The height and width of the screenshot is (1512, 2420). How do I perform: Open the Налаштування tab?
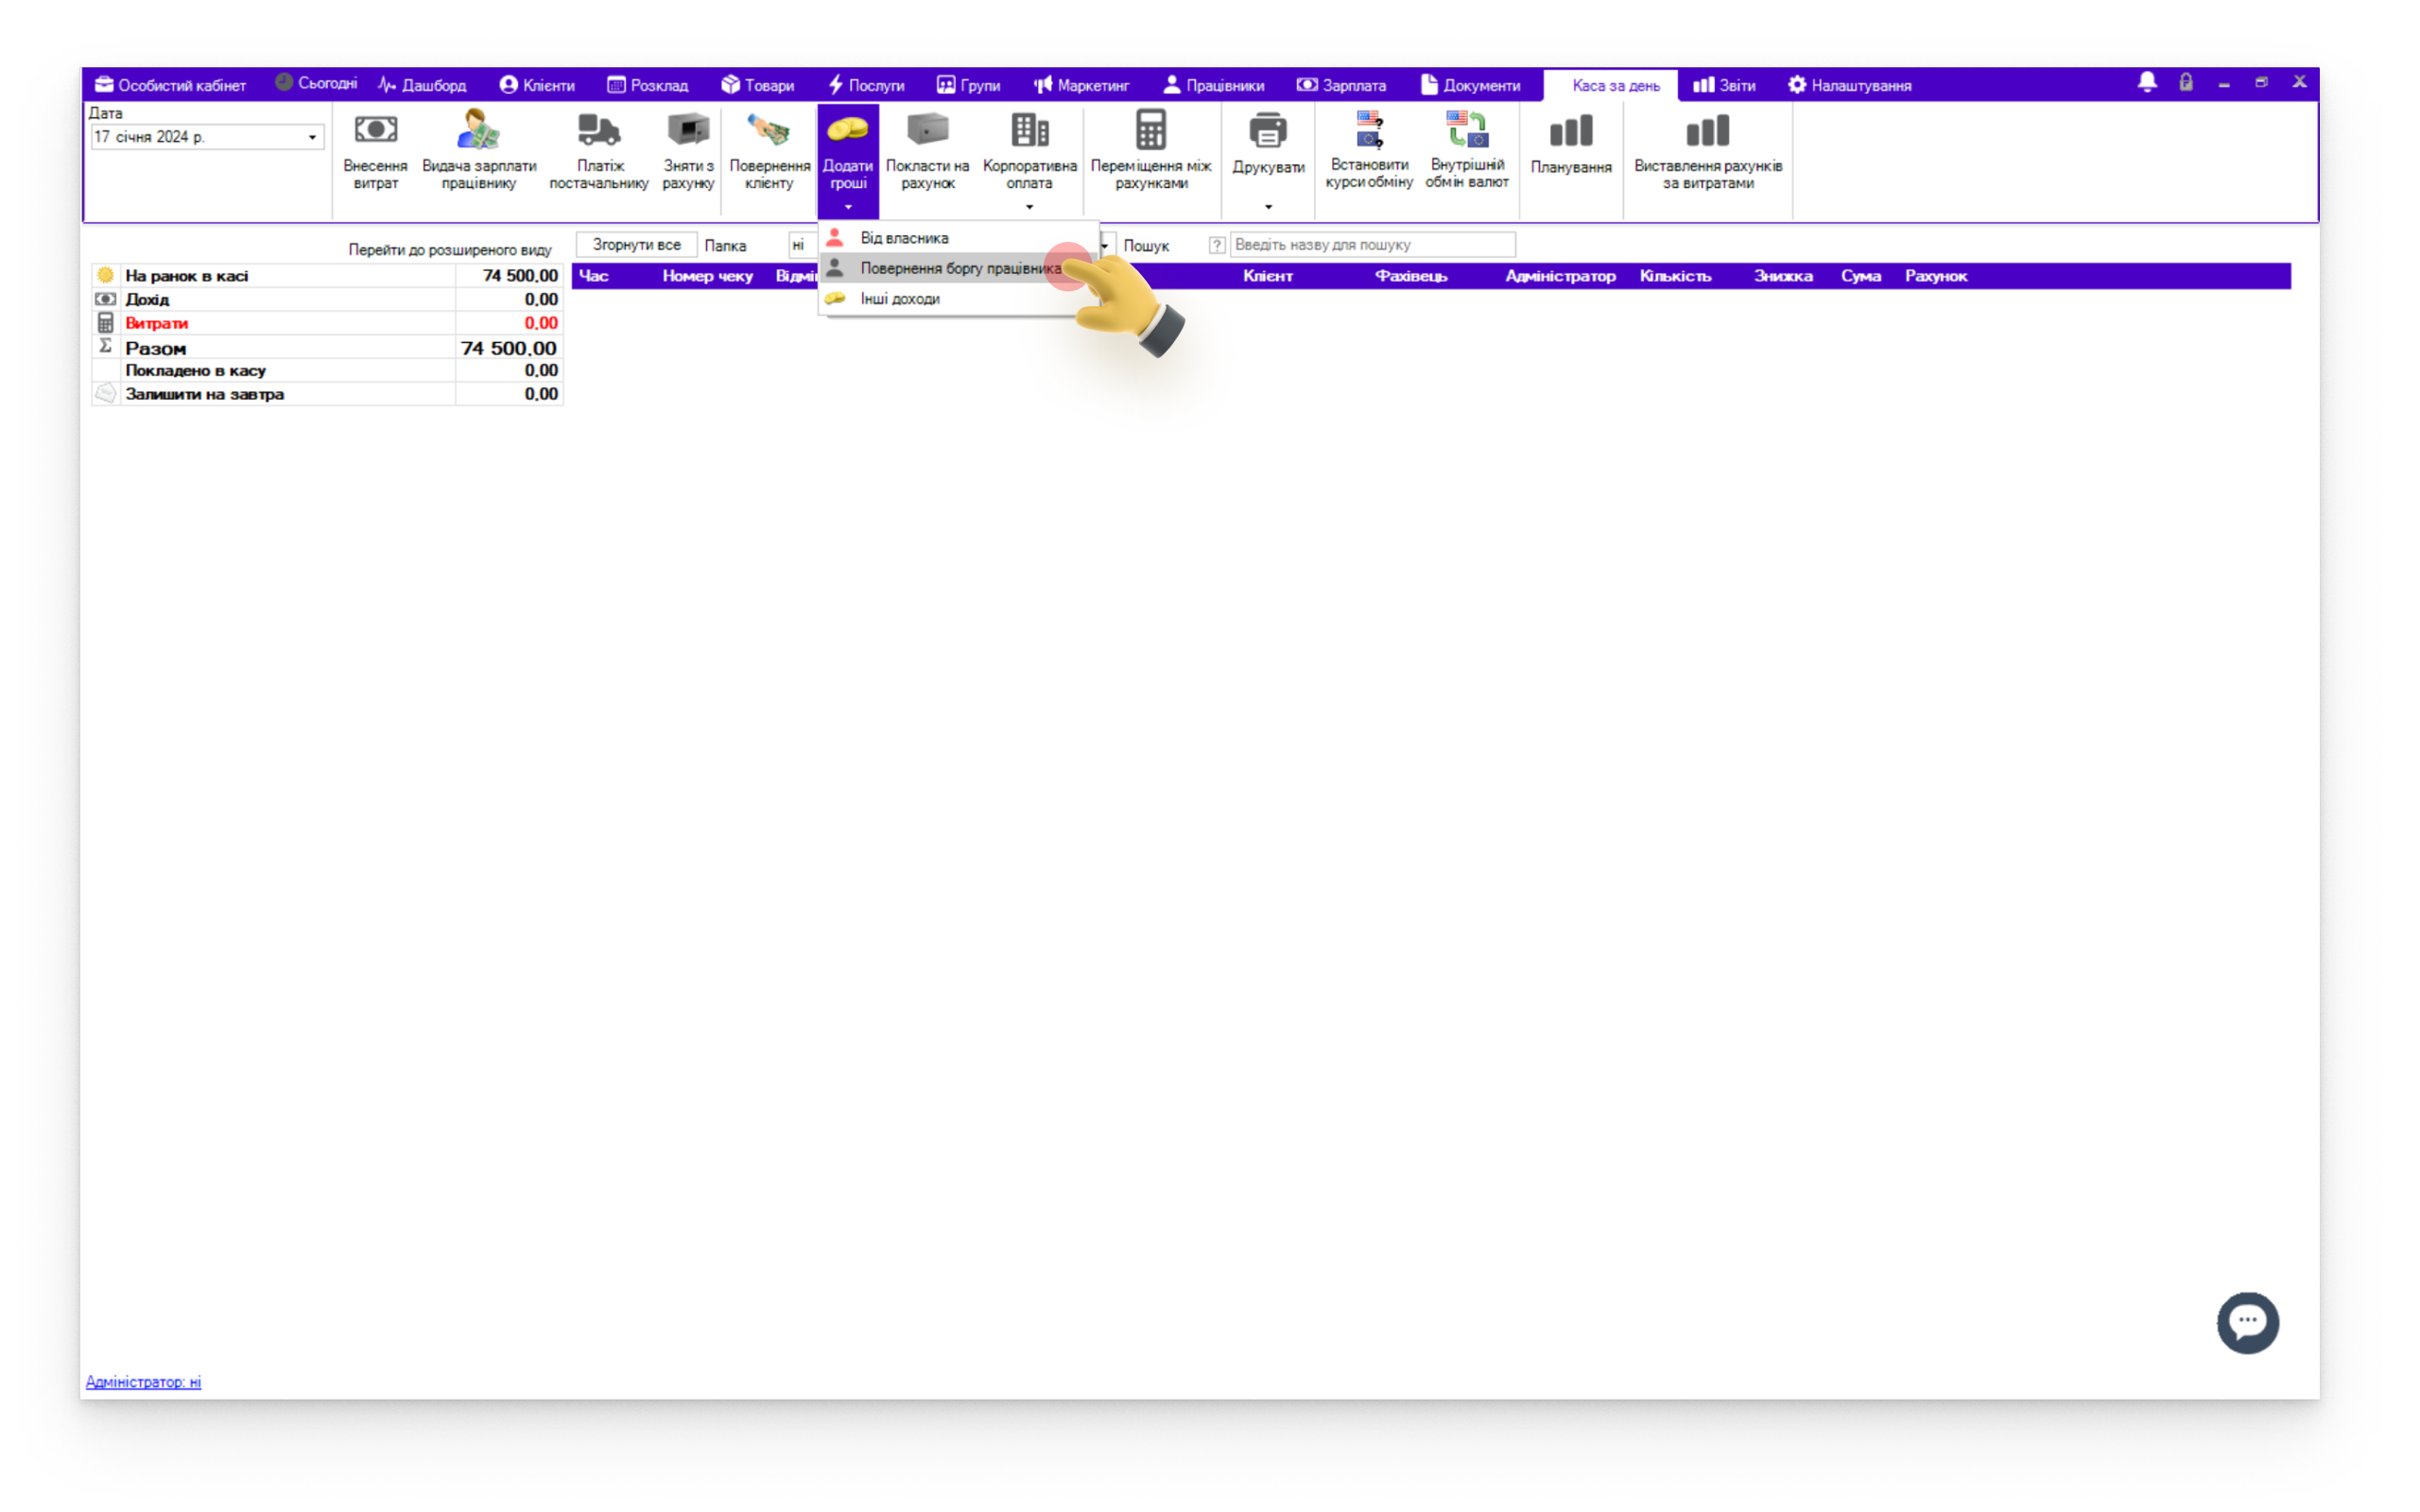1849,85
